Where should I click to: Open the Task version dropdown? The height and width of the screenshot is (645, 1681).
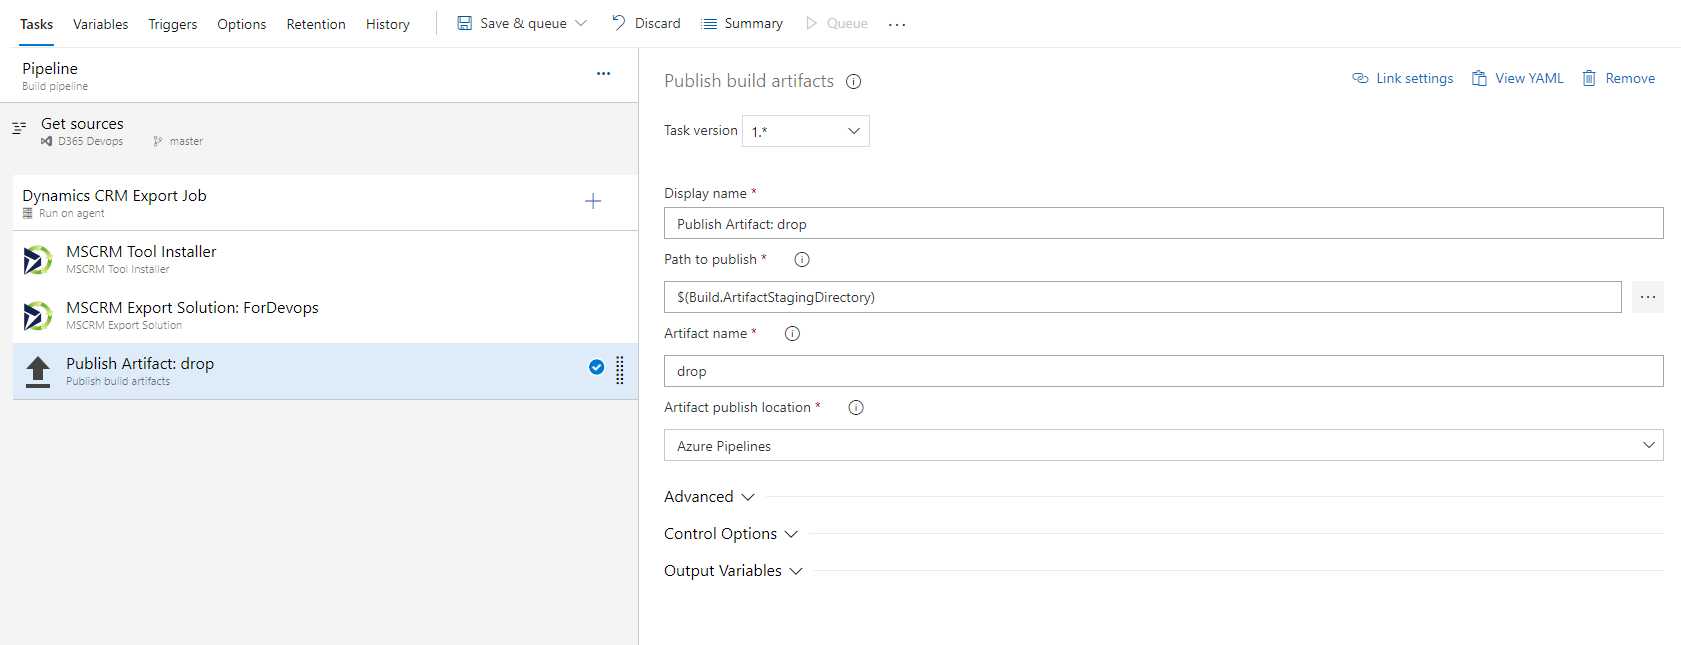pos(806,131)
